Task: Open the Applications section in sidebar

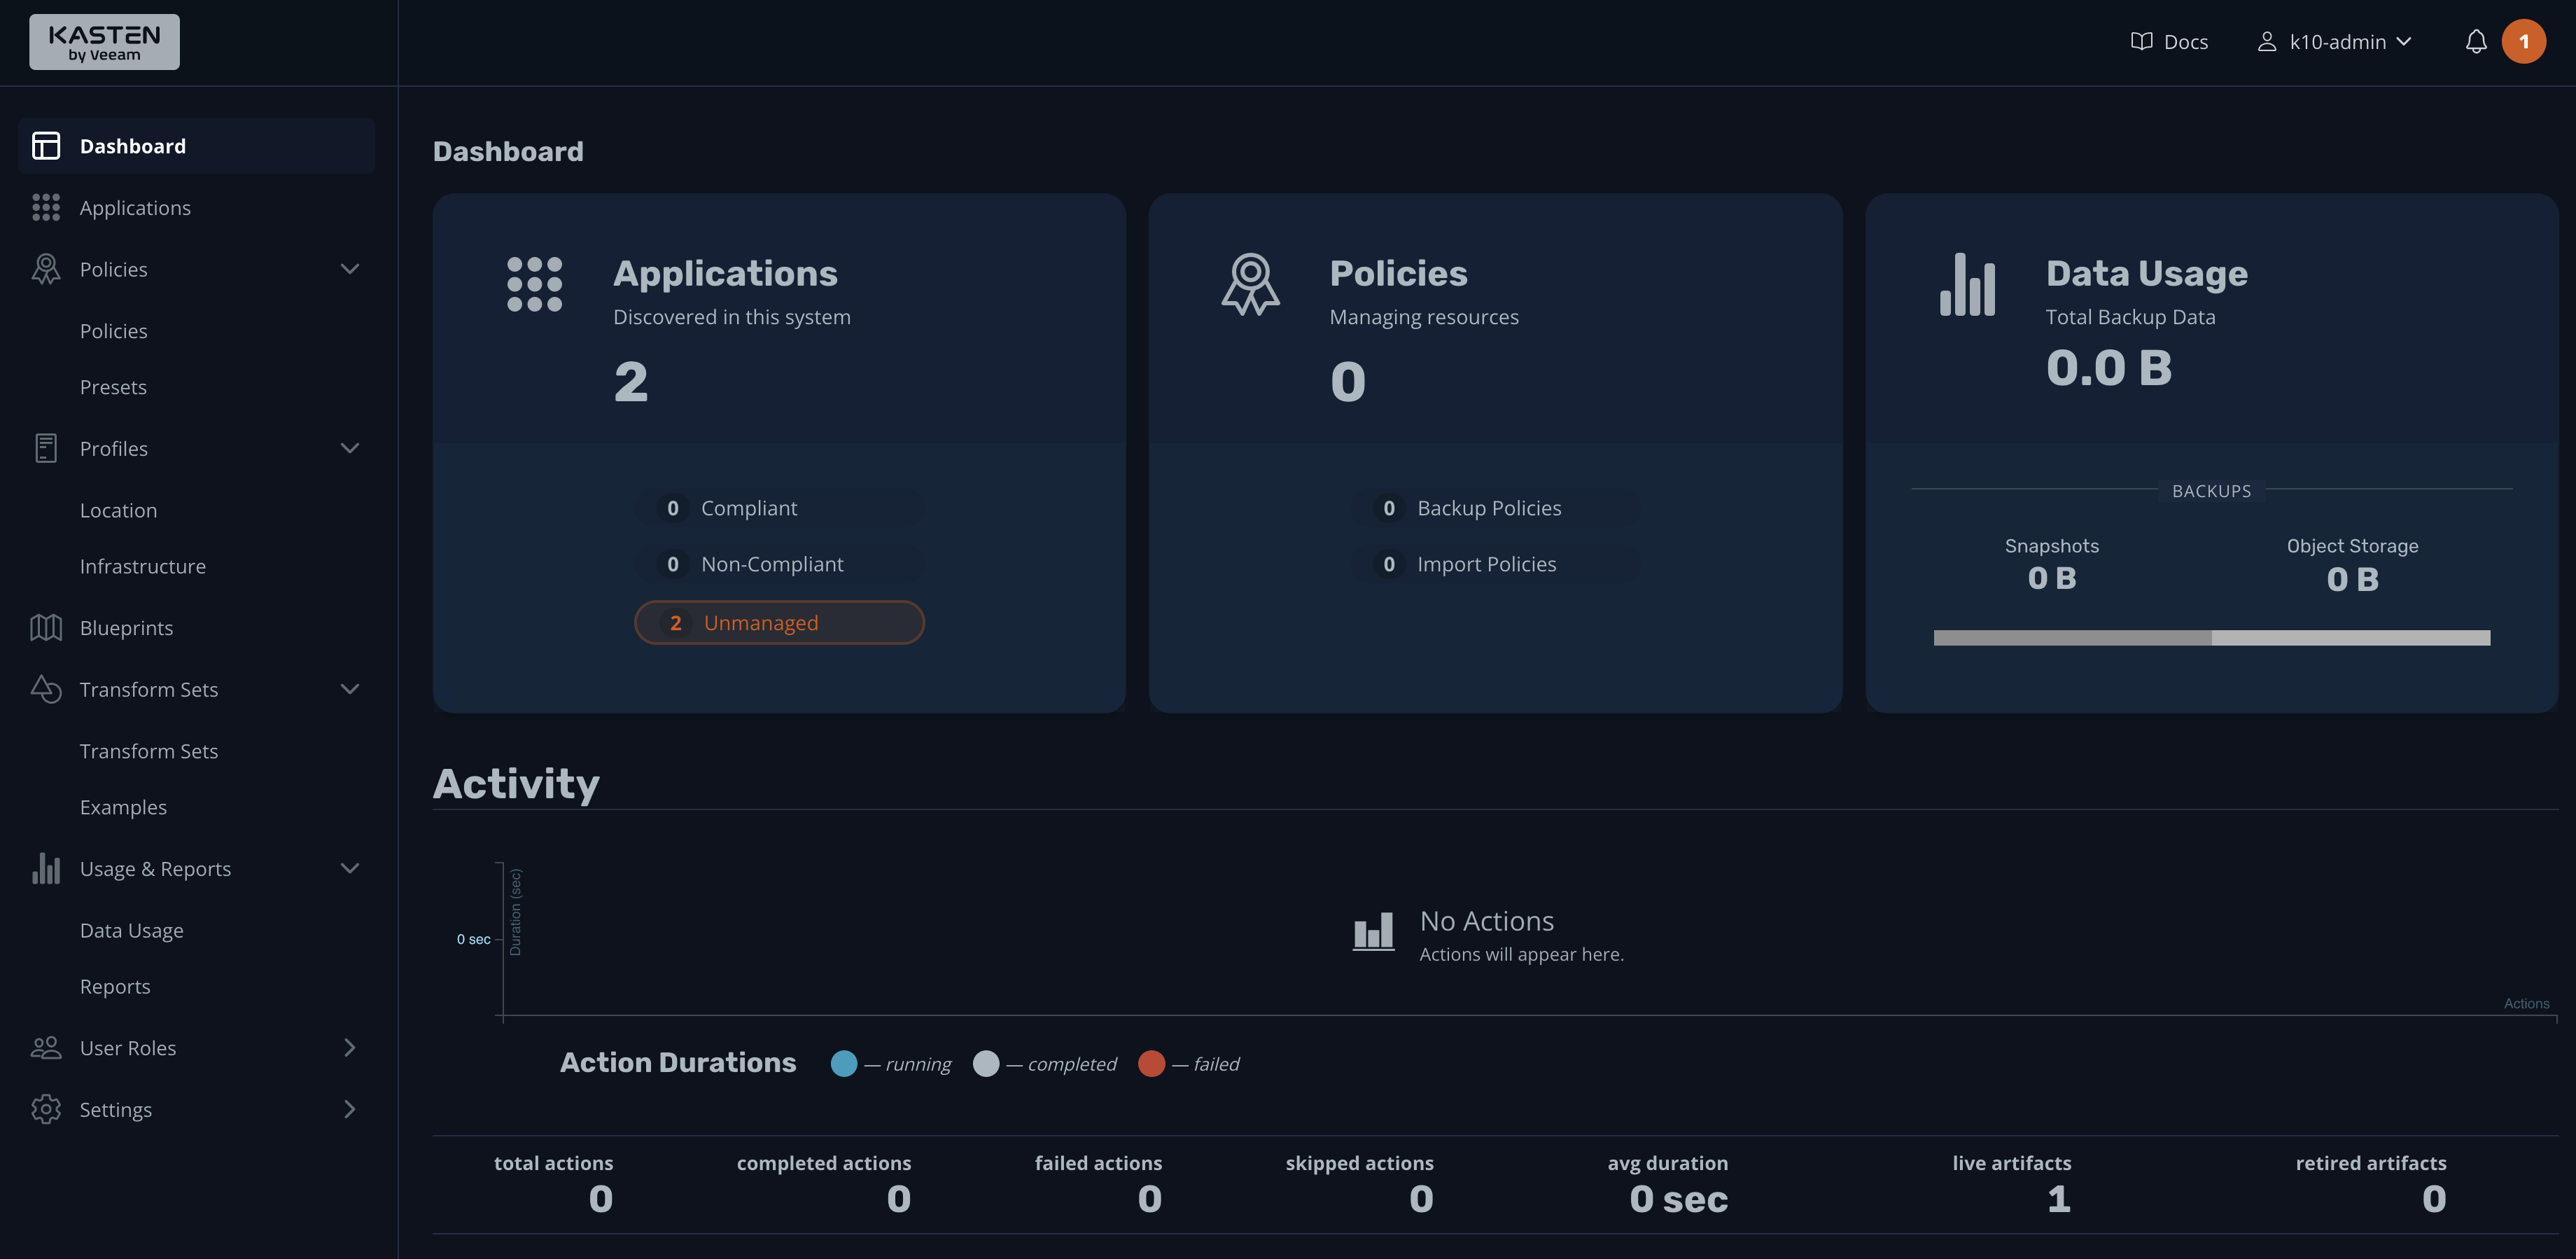Action: pyautogui.click(x=135, y=207)
